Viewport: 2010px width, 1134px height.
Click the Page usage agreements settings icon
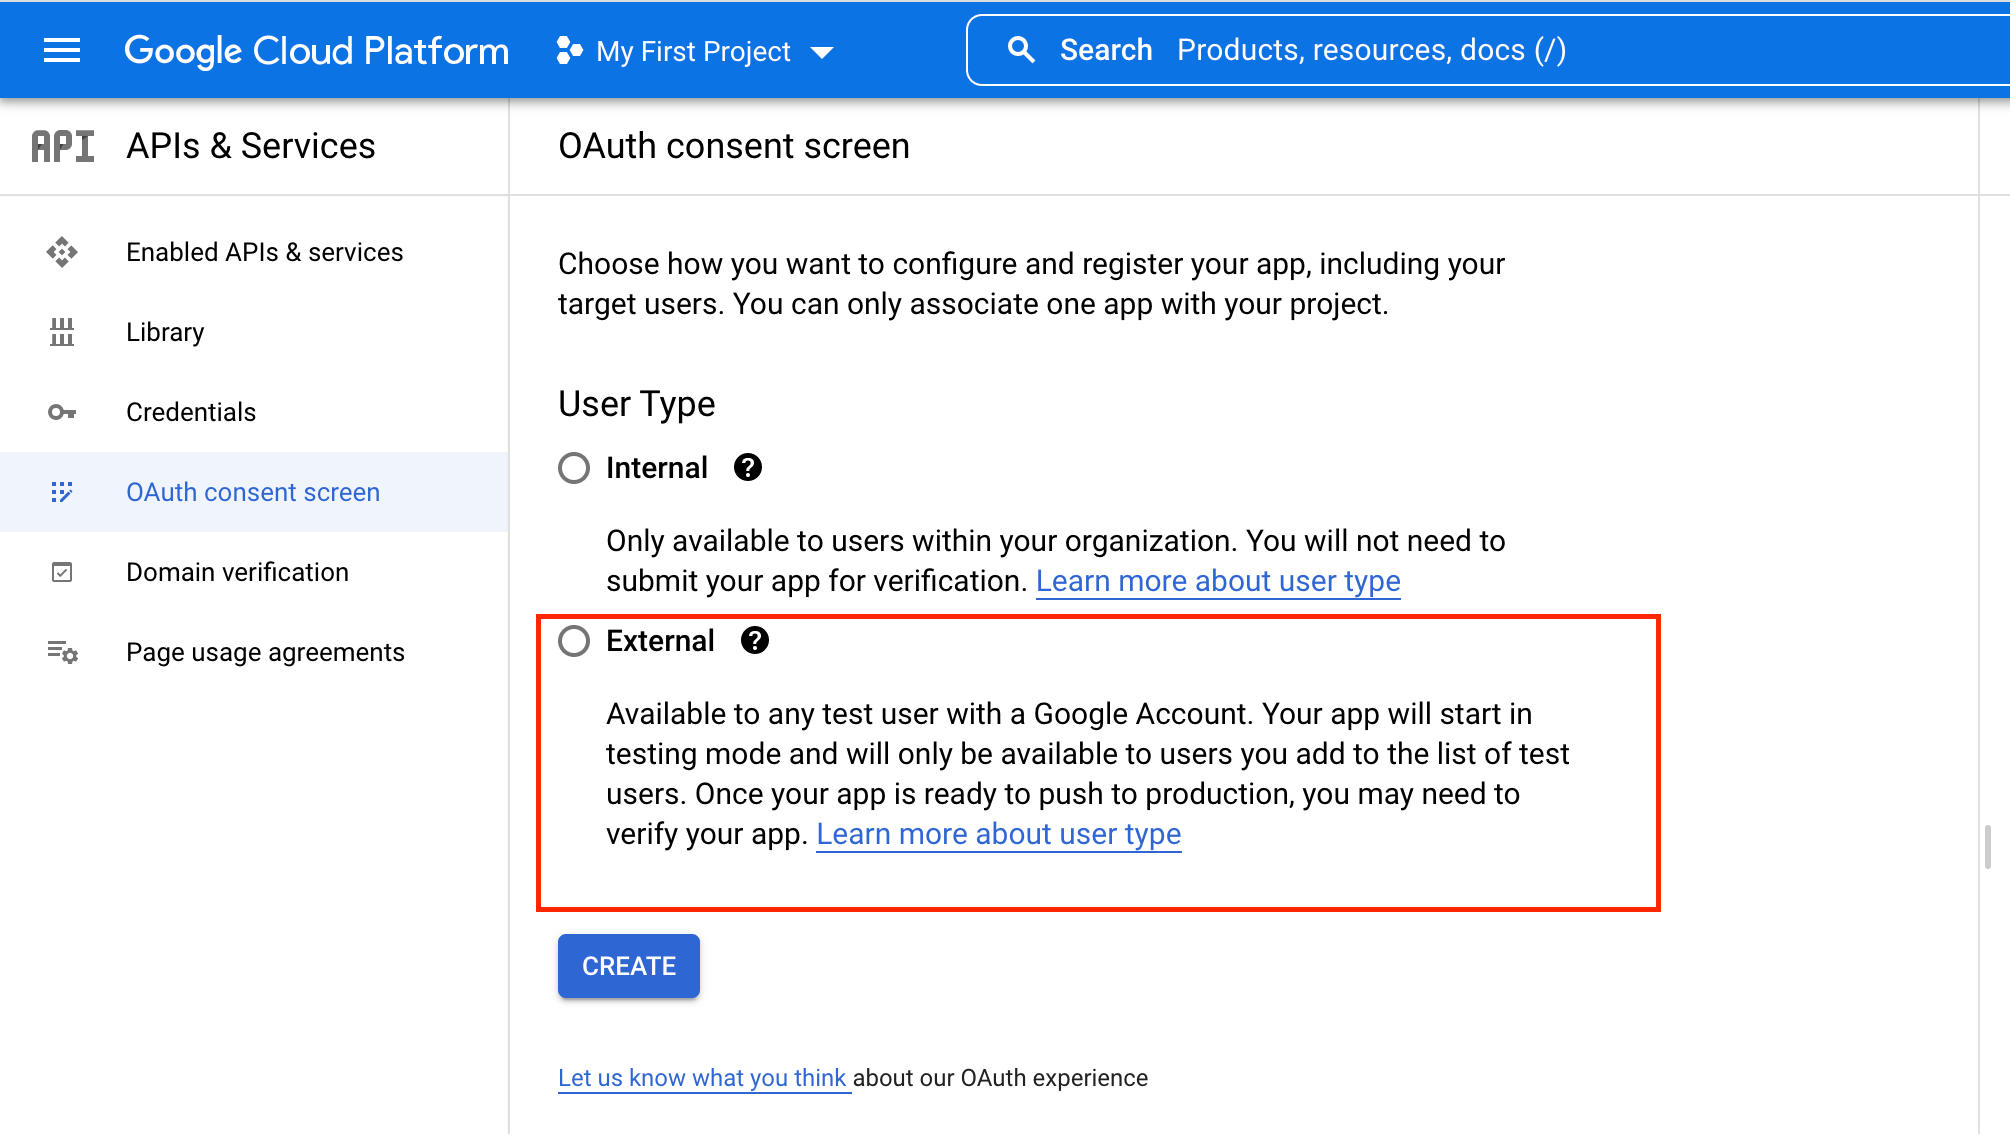click(62, 652)
